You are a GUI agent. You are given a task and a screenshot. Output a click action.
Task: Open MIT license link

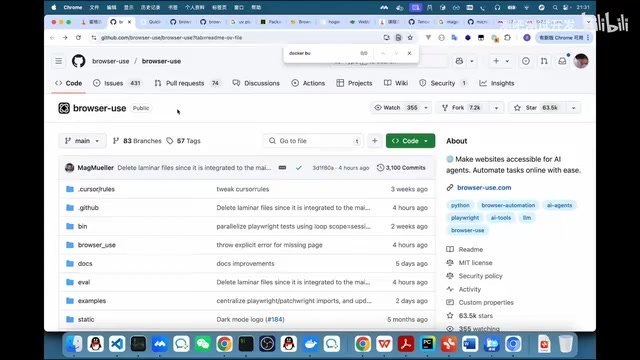point(475,263)
